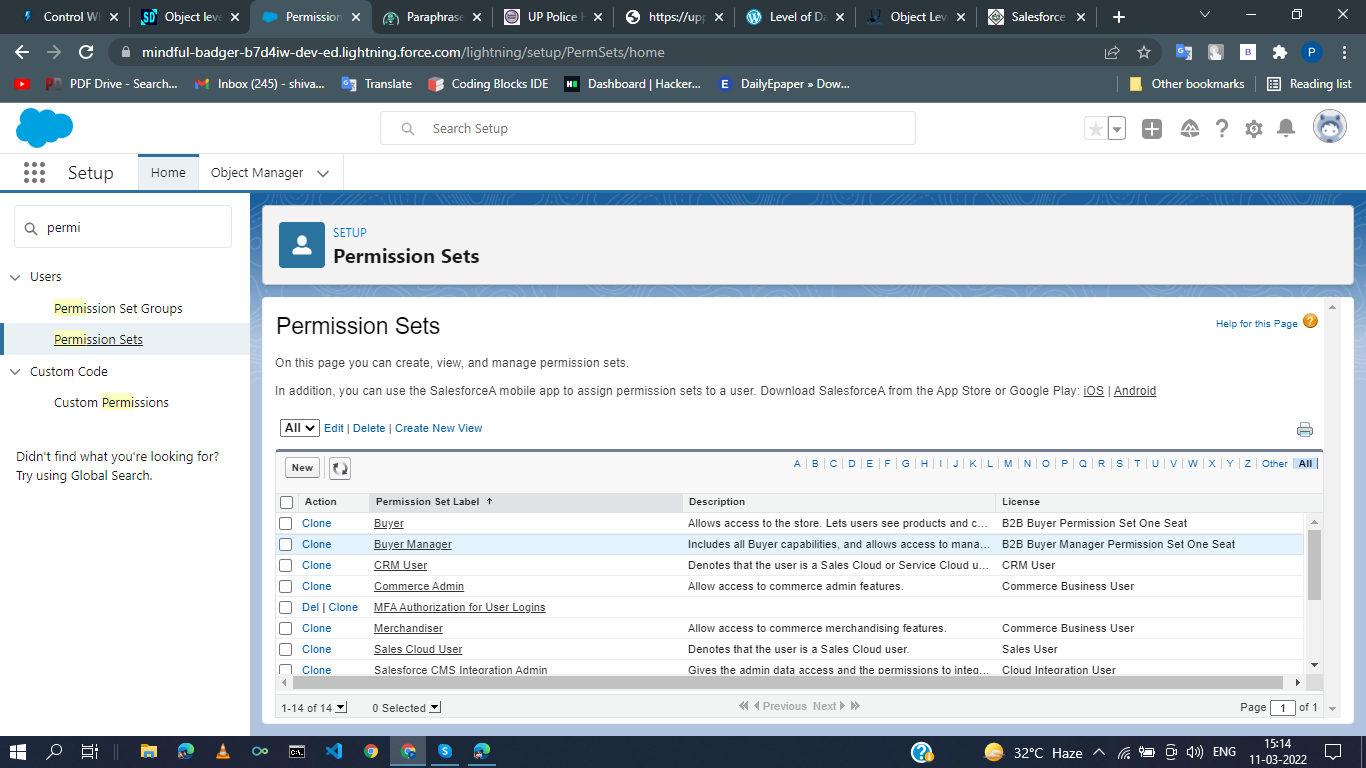Select Permission Set Groups in sidebar
This screenshot has width=1366, height=768.
(x=118, y=309)
